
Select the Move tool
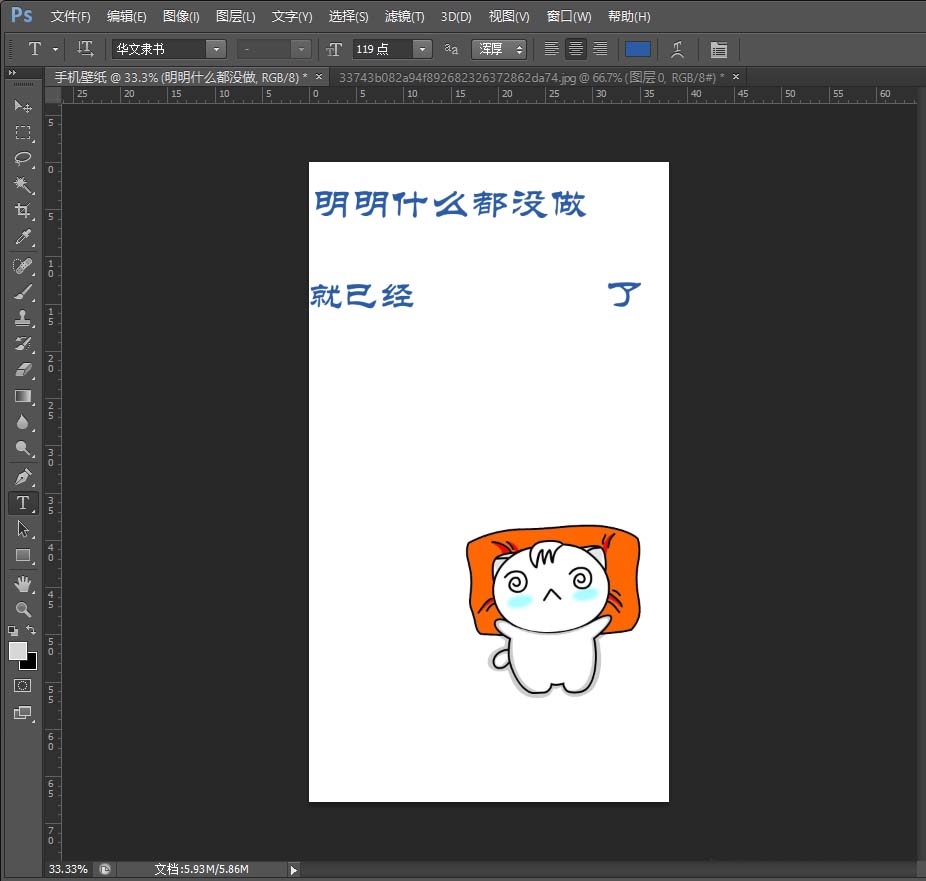click(23, 107)
